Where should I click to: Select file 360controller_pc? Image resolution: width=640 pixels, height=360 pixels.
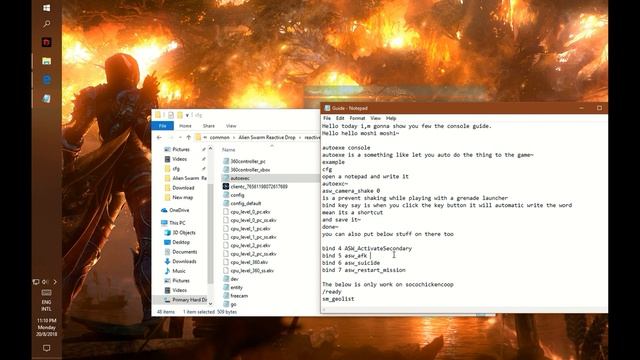click(248, 161)
